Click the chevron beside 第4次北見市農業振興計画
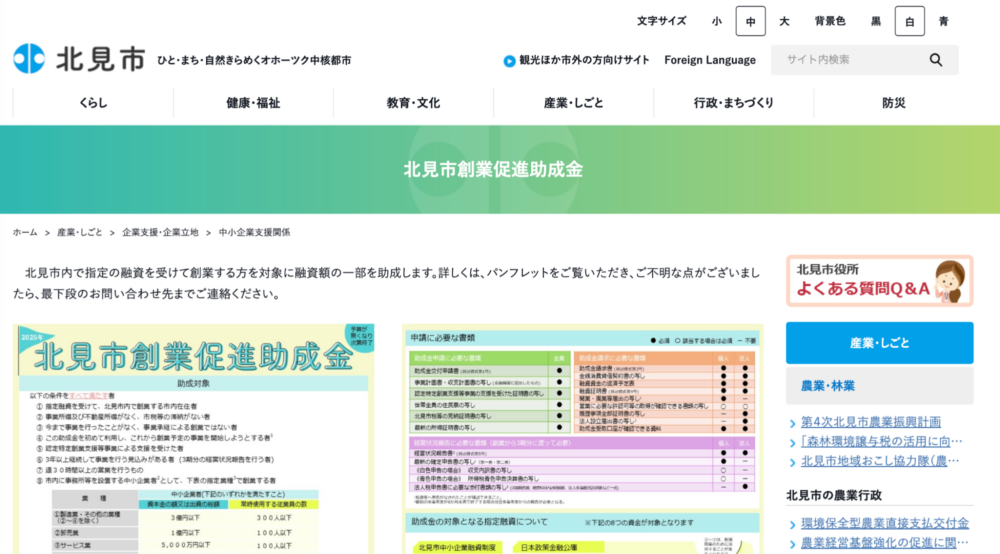Screen dimensions: 1000x554 tap(792, 423)
